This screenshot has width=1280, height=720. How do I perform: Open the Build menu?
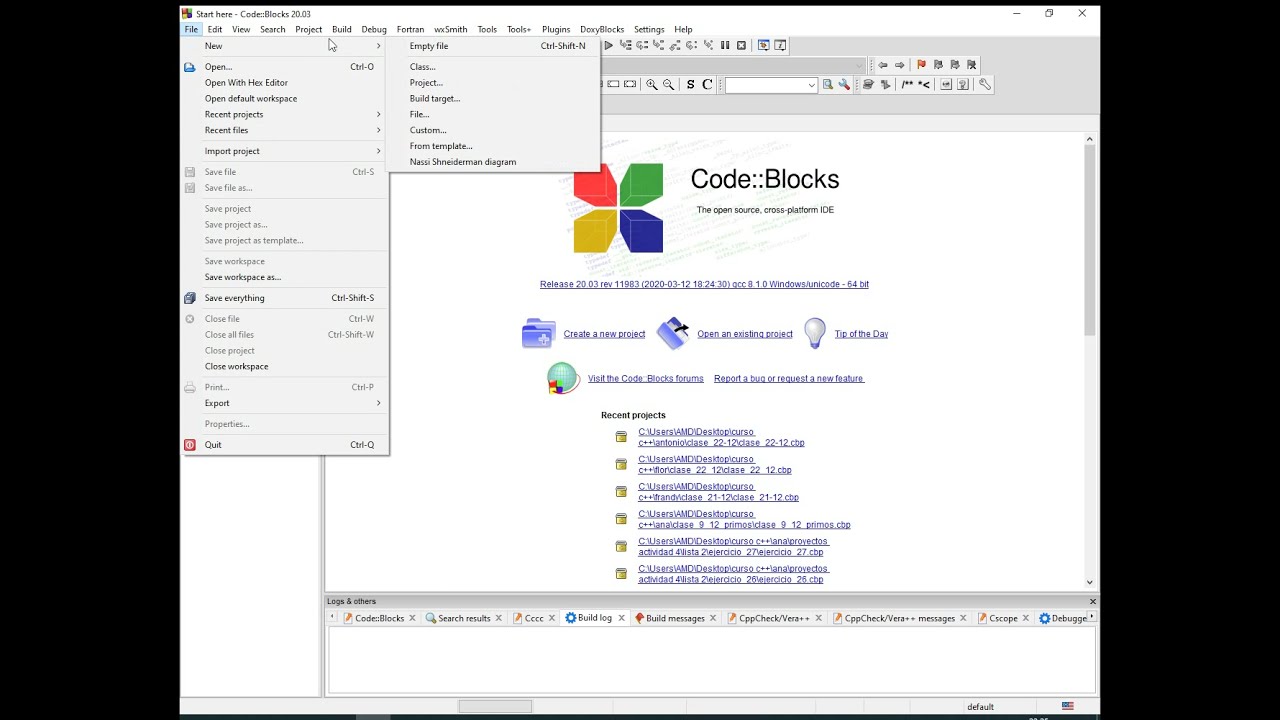coord(341,29)
